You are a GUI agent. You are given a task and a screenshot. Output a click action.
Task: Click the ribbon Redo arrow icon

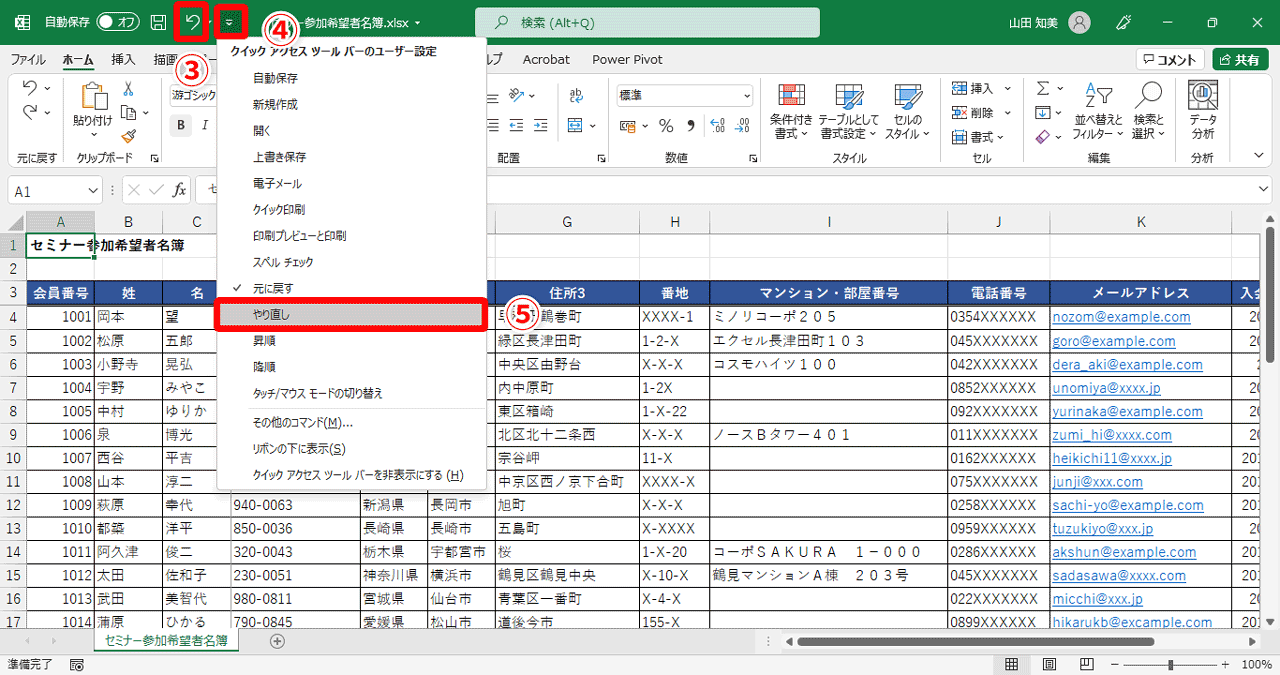[x=30, y=112]
